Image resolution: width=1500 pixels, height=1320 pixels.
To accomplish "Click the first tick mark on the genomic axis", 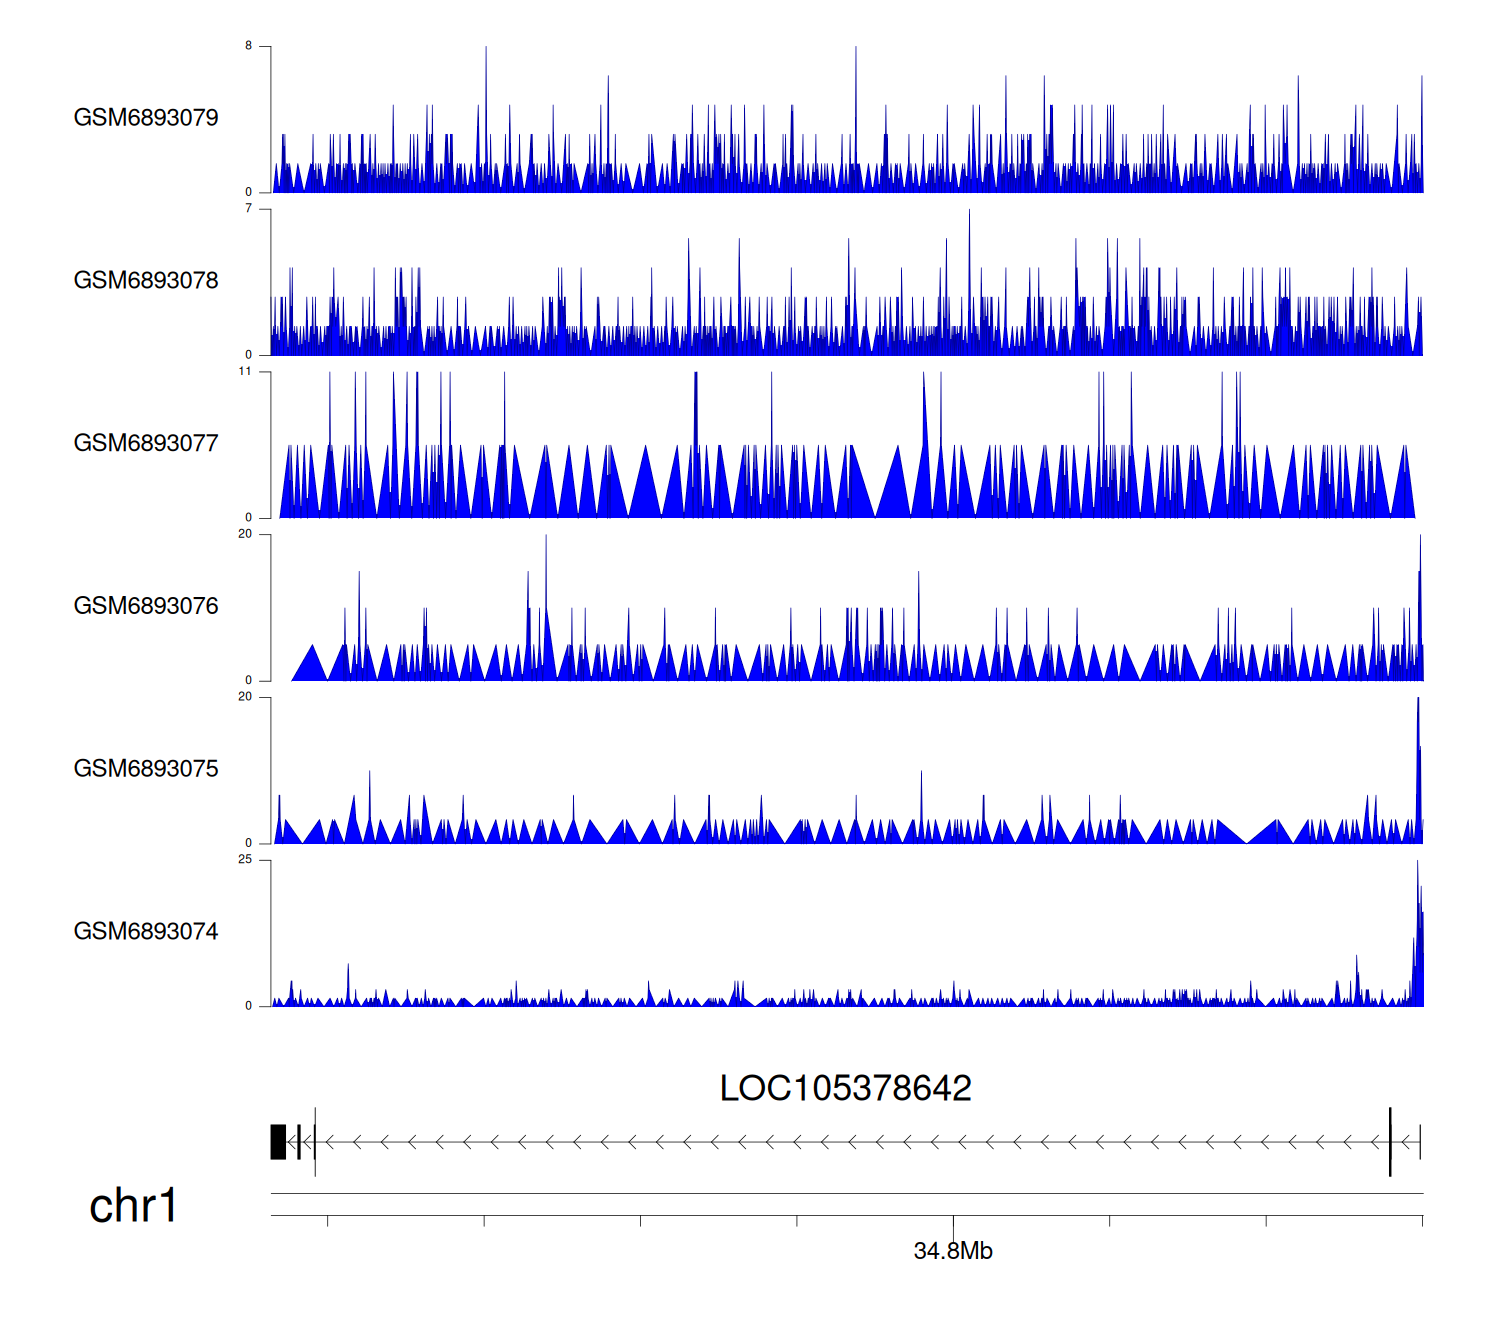I will 328,1220.
